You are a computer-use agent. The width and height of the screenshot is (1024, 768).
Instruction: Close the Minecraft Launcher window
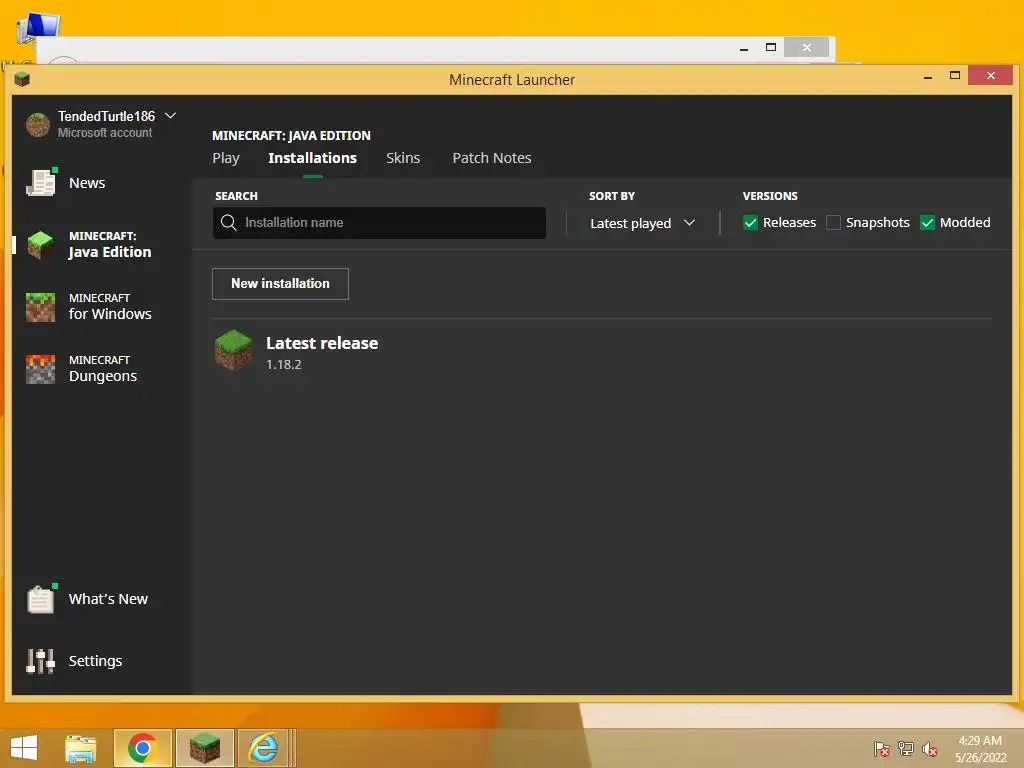click(991, 76)
